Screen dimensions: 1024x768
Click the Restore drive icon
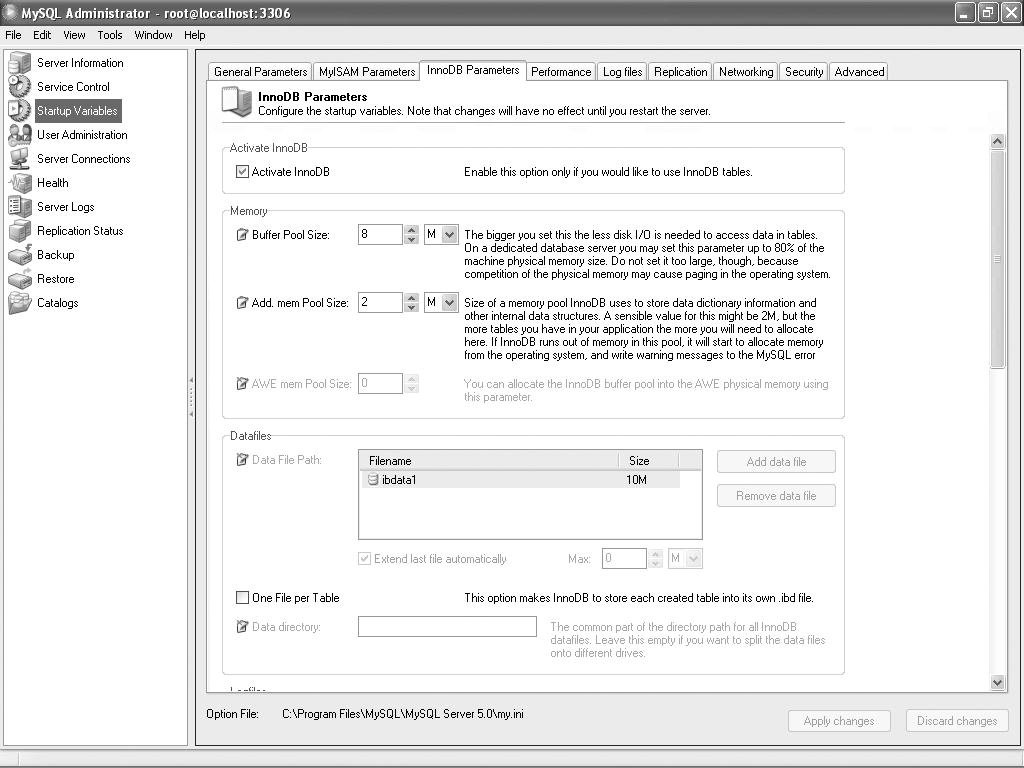tap(20, 279)
